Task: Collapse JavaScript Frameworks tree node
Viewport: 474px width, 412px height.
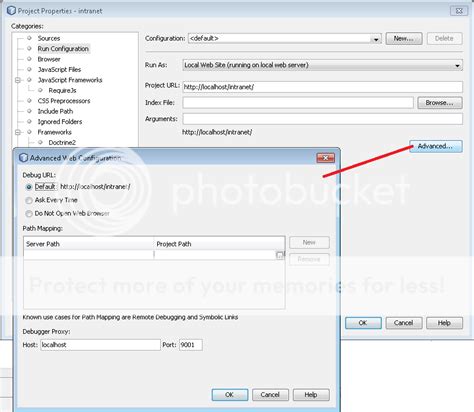Action: [x=18, y=80]
